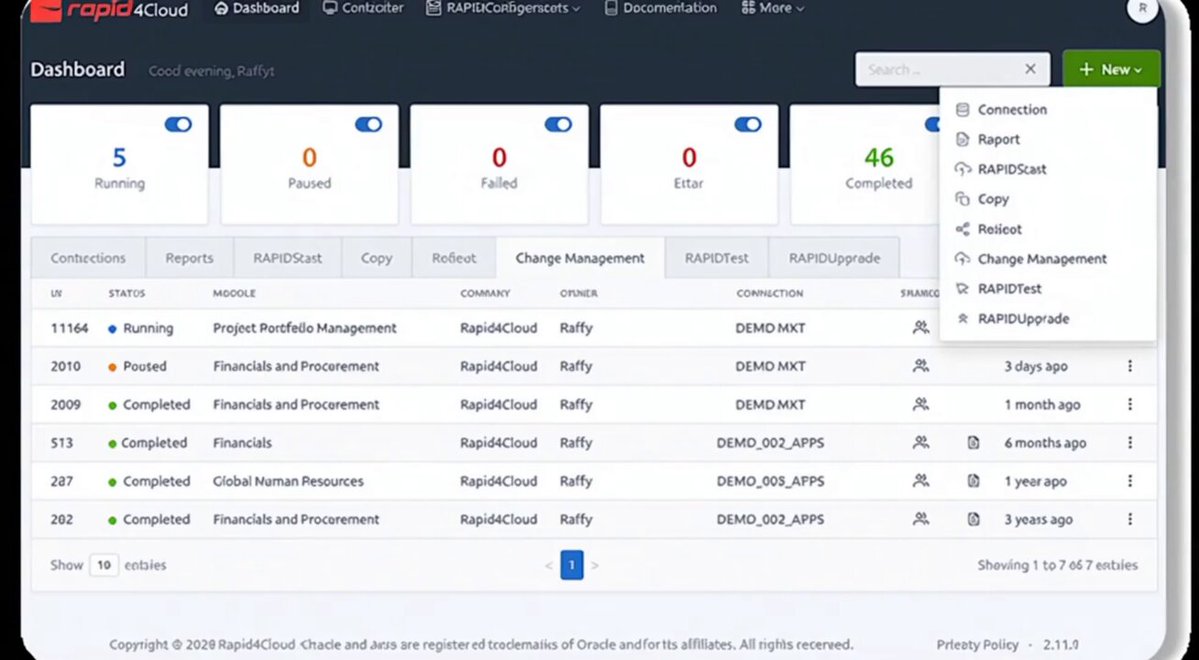Click shared users icon for row 11164
1199x660 pixels.
[921, 327]
